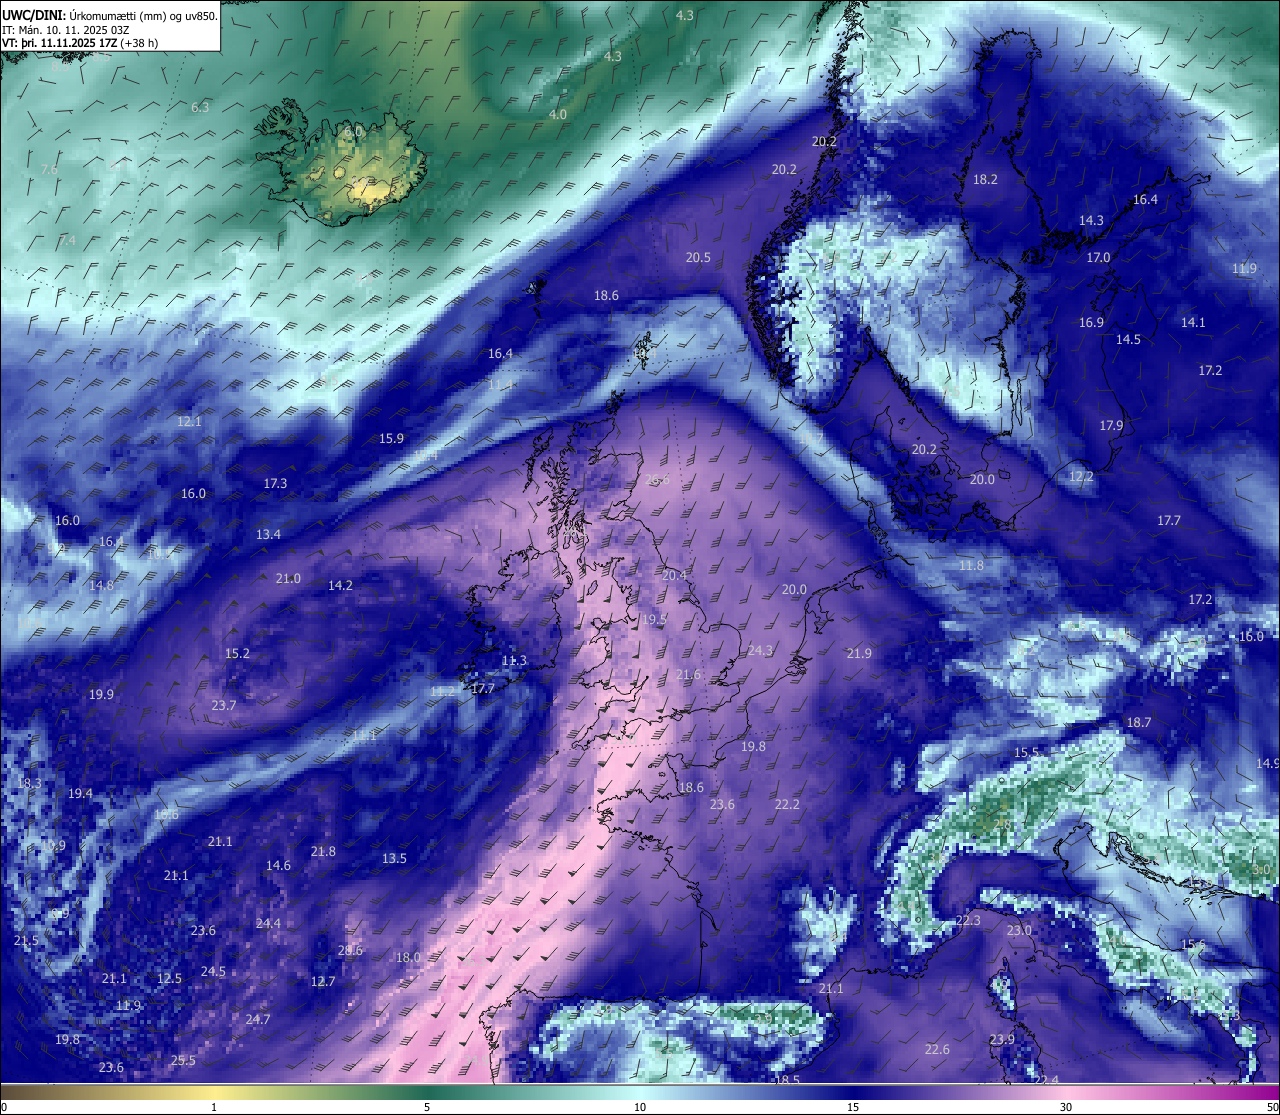Image resolution: width=1280 pixels, height=1115 pixels.
Task: Click the 24.5 value in the Atlantic
Action: coord(213,972)
